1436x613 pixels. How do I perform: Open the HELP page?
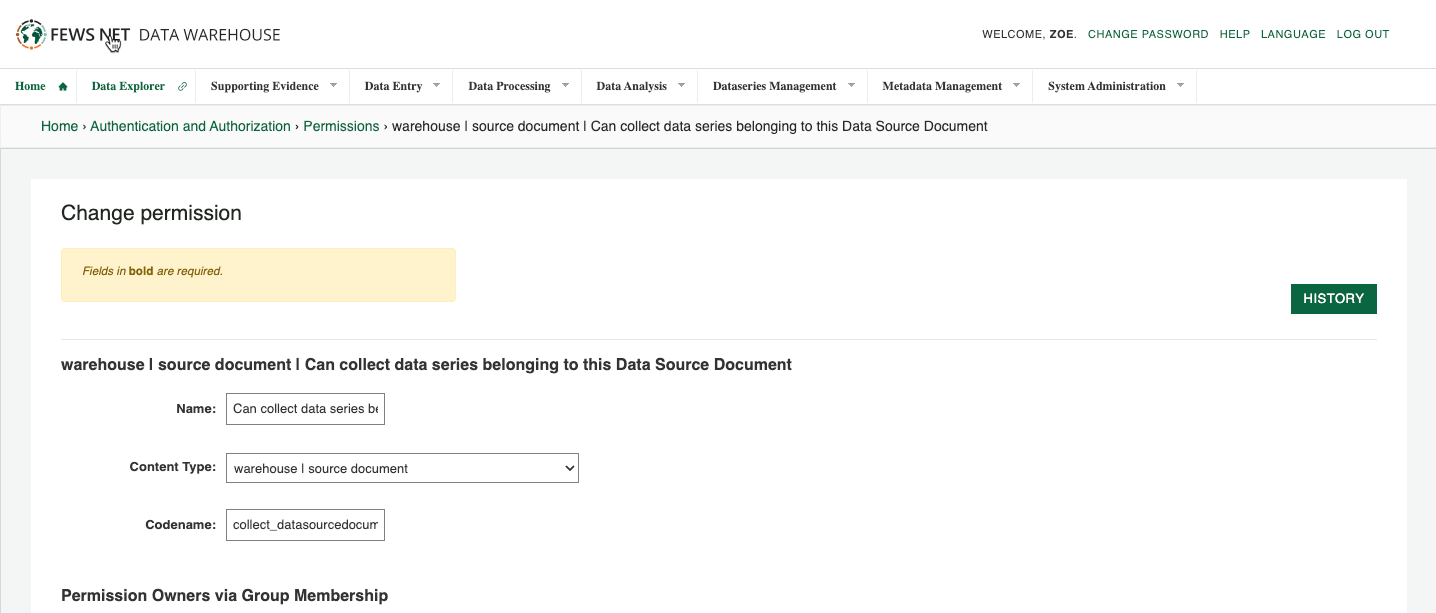1234,33
